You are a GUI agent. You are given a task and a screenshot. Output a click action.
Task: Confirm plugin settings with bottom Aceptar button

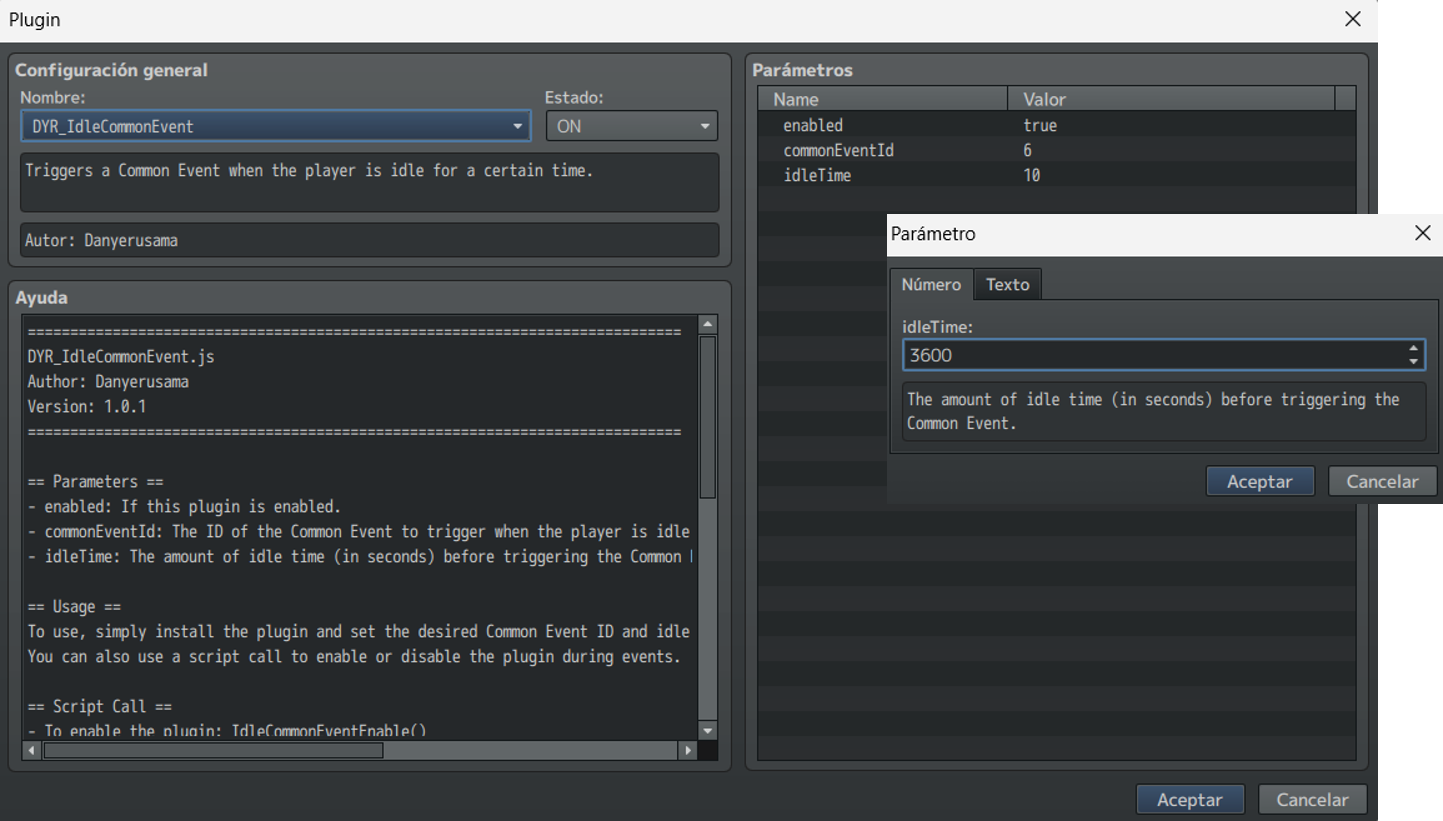(x=1189, y=799)
